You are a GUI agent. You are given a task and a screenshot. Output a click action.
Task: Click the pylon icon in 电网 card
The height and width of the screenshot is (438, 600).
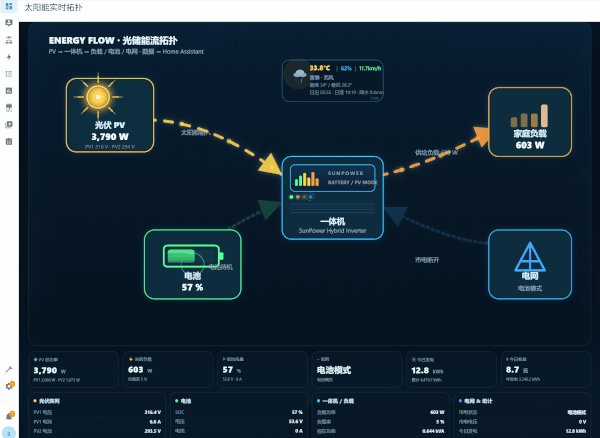530,256
